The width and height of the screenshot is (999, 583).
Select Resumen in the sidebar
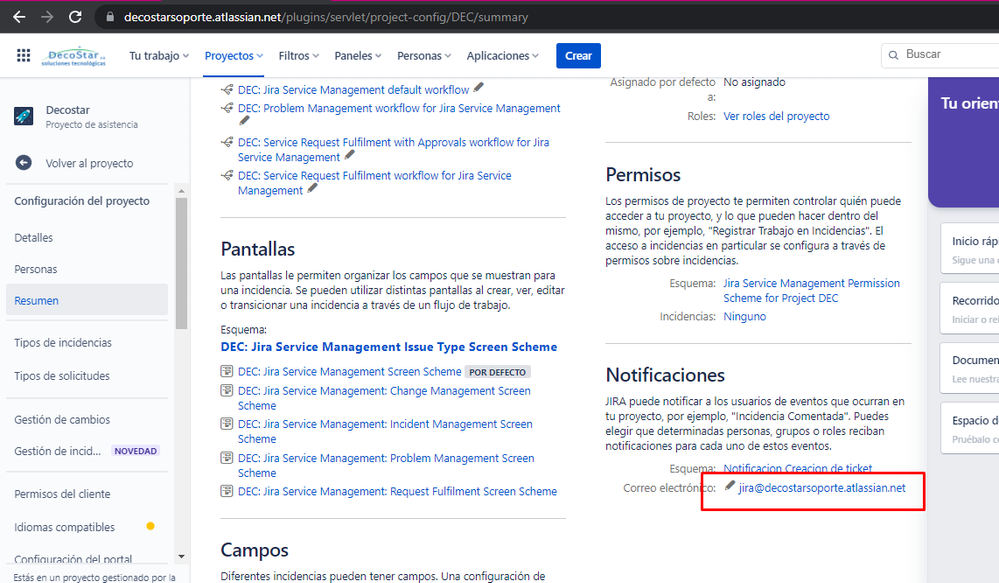87,300
